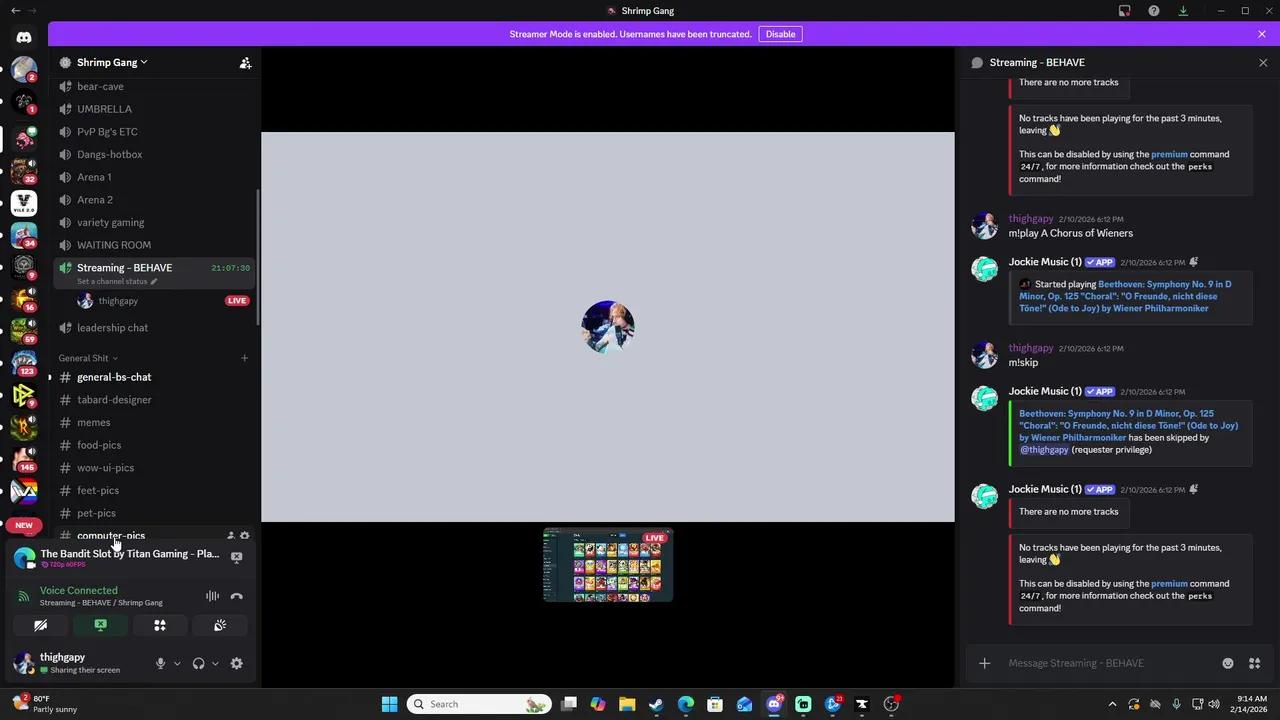This screenshot has height=720, width=1280.
Task: Turn on camera in voice panel
Action: (40, 625)
